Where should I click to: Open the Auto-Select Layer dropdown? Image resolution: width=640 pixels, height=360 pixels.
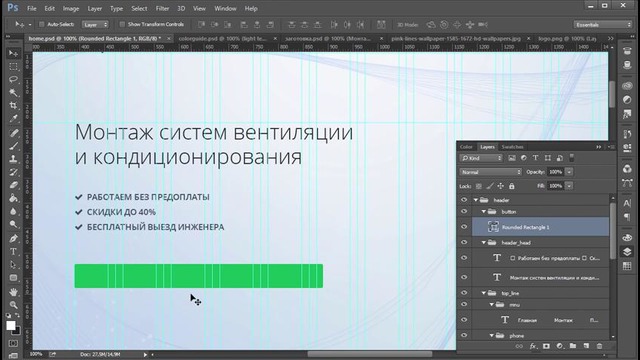[95, 24]
